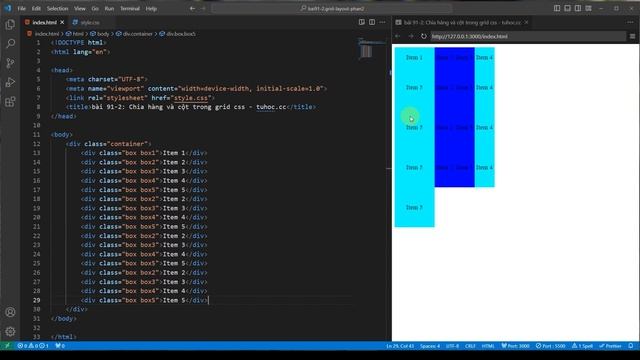The height and width of the screenshot is (360, 640).
Task: Open the style.css link on line 7
Action: (191, 98)
